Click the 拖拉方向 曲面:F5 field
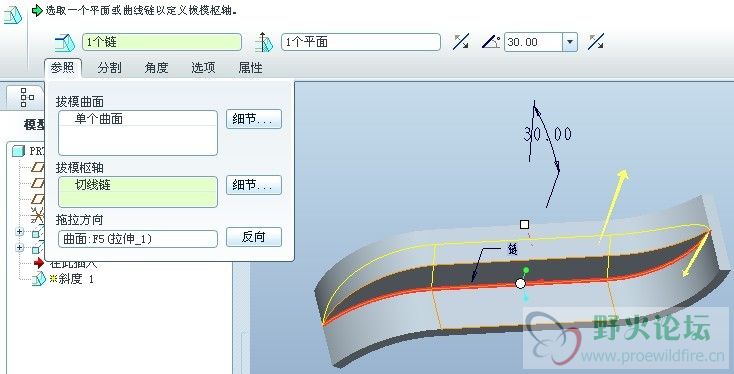Image resolution: width=734 pixels, height=374 pixels. tap(138, 239)
